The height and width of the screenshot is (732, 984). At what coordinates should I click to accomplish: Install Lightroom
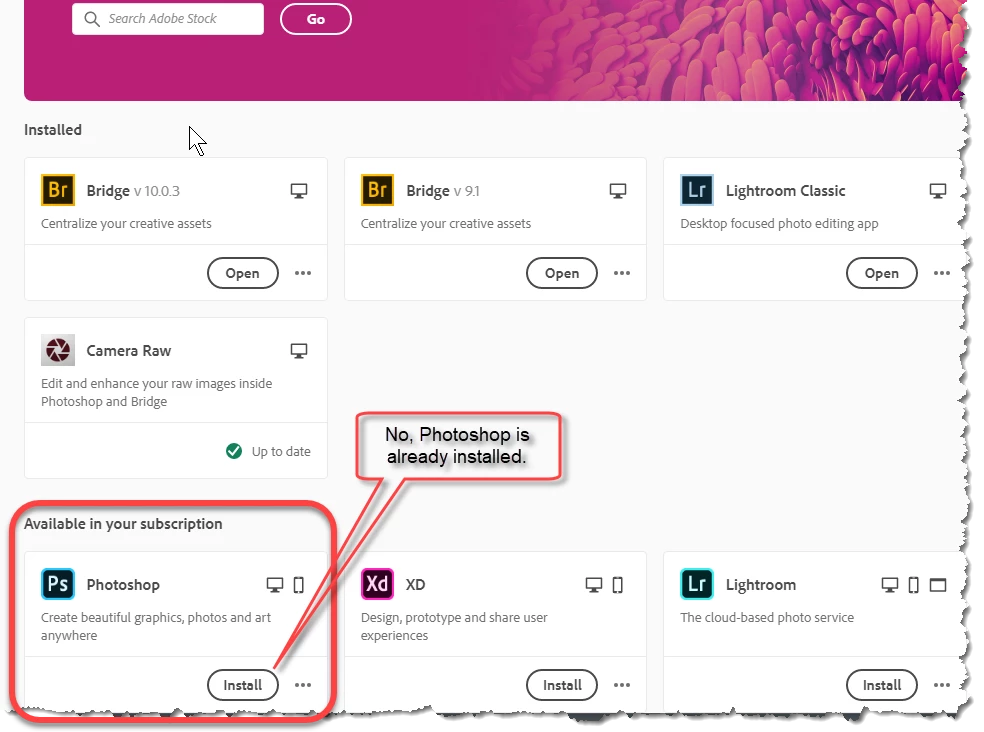click(x=882, y=685)
